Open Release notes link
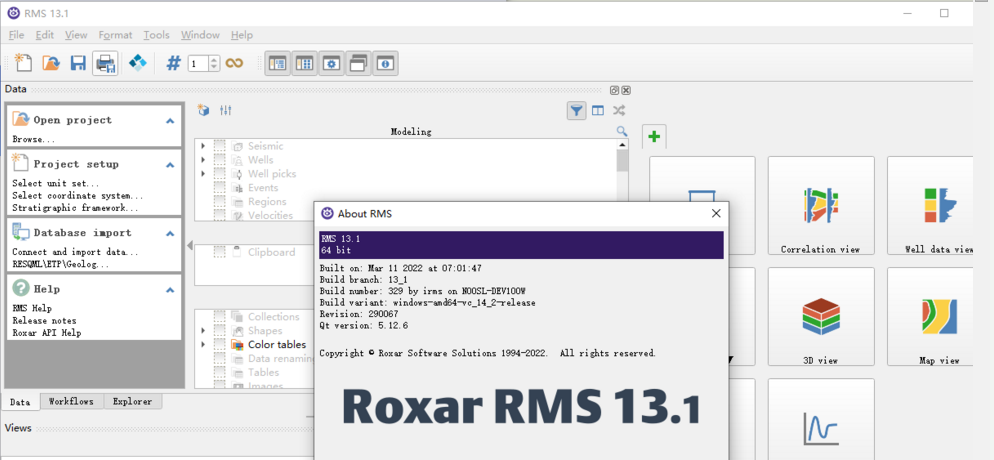Viewport: 994px width, 460px height. 44,321
